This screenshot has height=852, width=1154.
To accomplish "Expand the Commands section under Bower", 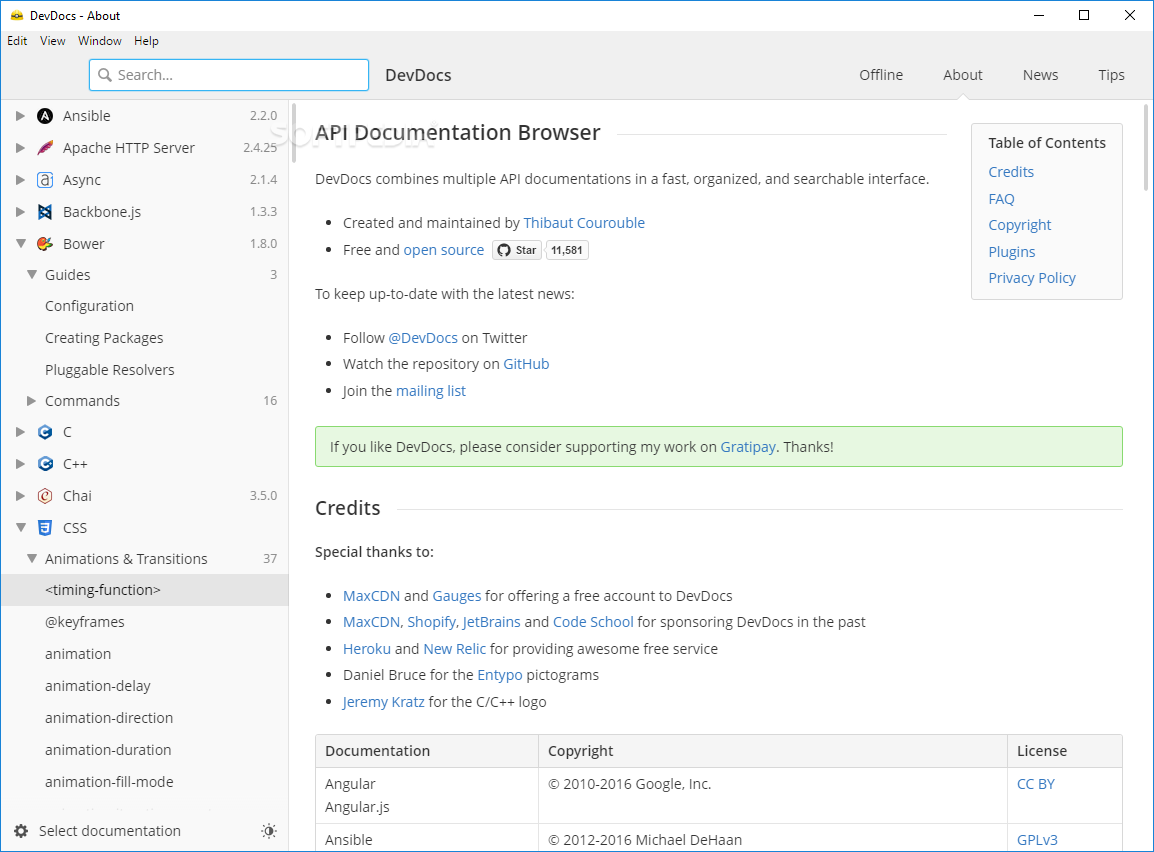I will [32, 401].
